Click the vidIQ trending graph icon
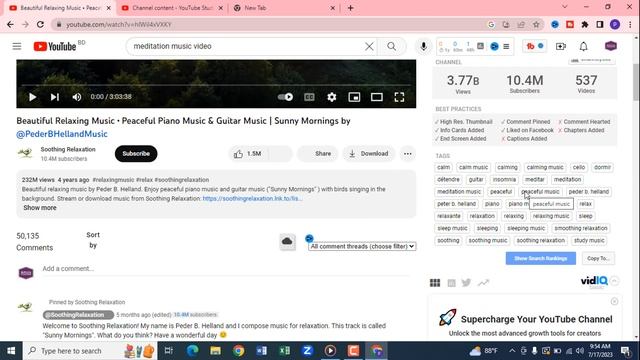Screen dimensions: 640x360 tap(483, 282)
